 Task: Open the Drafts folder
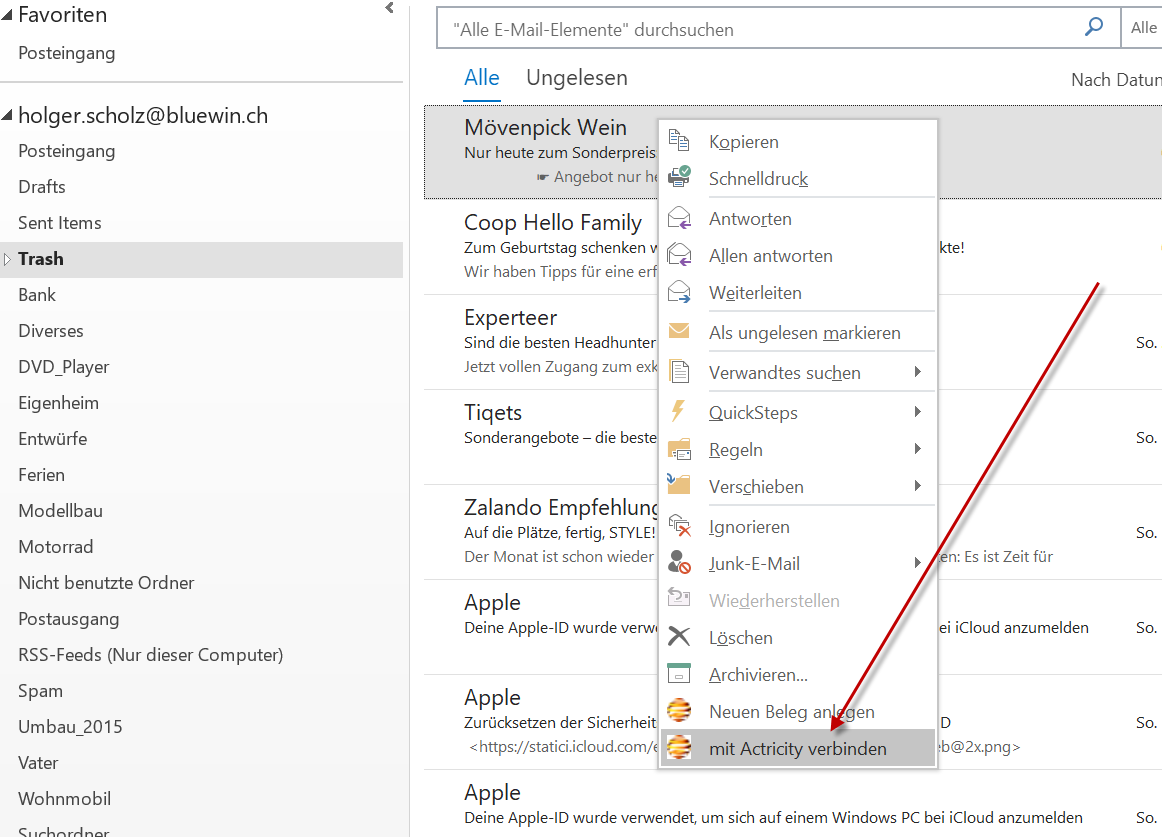(x=42, y=187)
